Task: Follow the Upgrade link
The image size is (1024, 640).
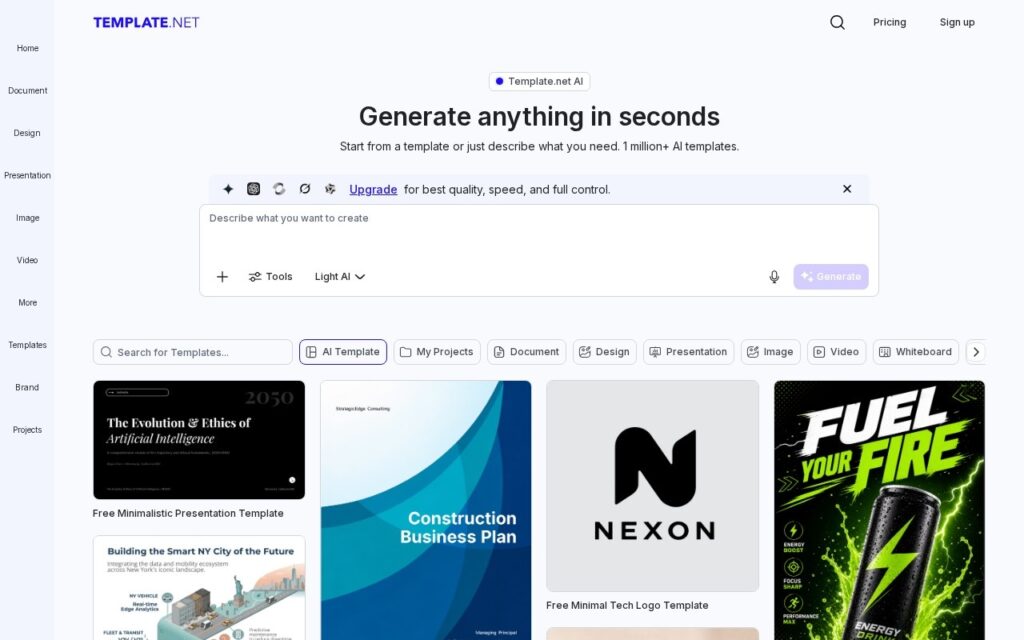Action: [x=373, y=189]
